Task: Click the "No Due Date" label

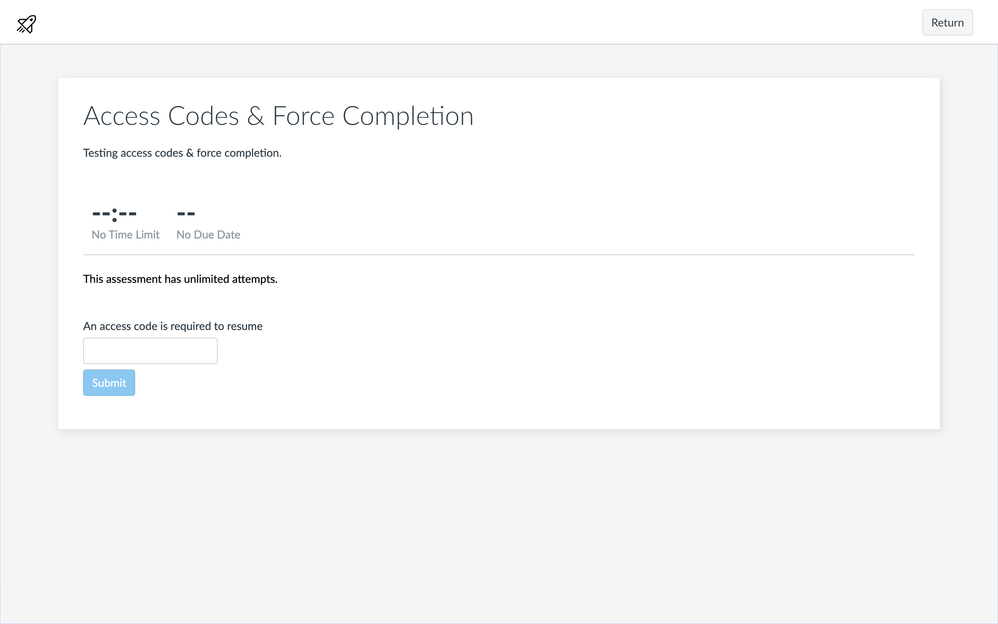Action: (x=208, y=235)
